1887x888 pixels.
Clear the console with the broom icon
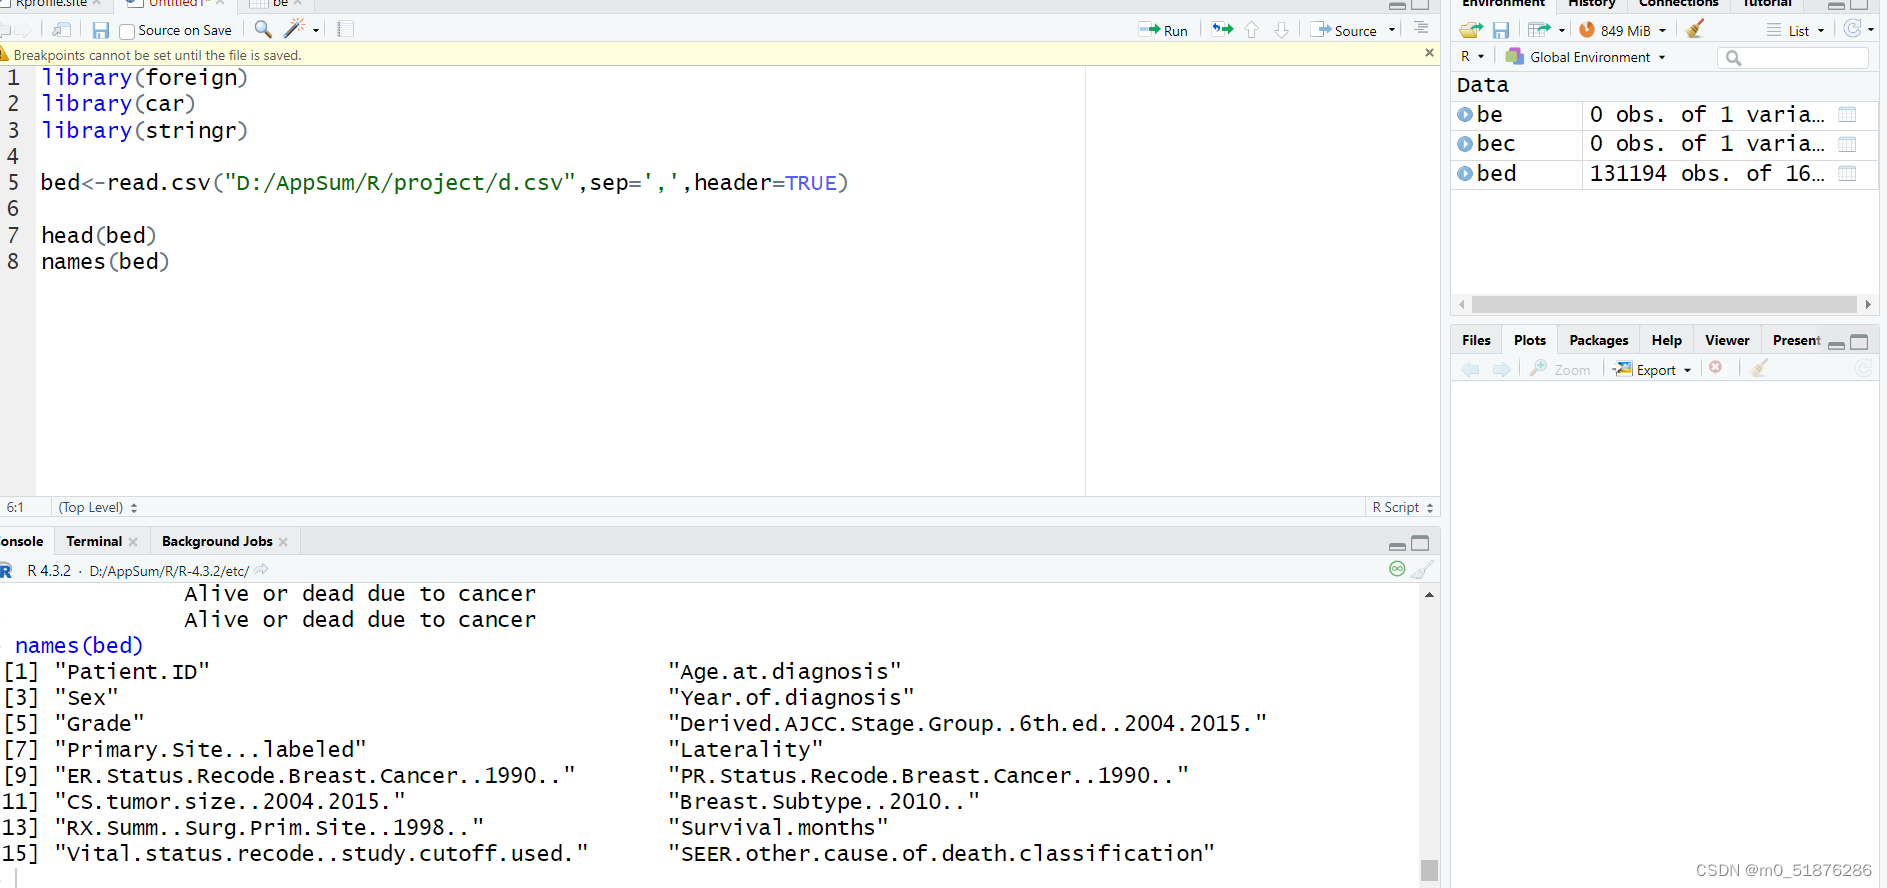click(1423, 570)
